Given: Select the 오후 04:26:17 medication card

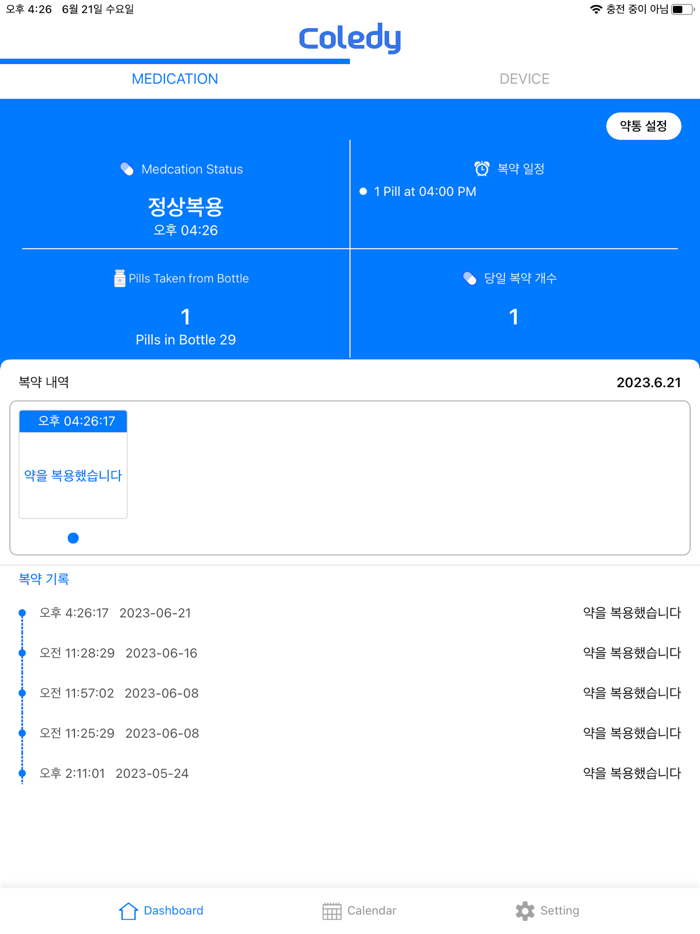Looking at the screenshot, I should pos(73,464).
